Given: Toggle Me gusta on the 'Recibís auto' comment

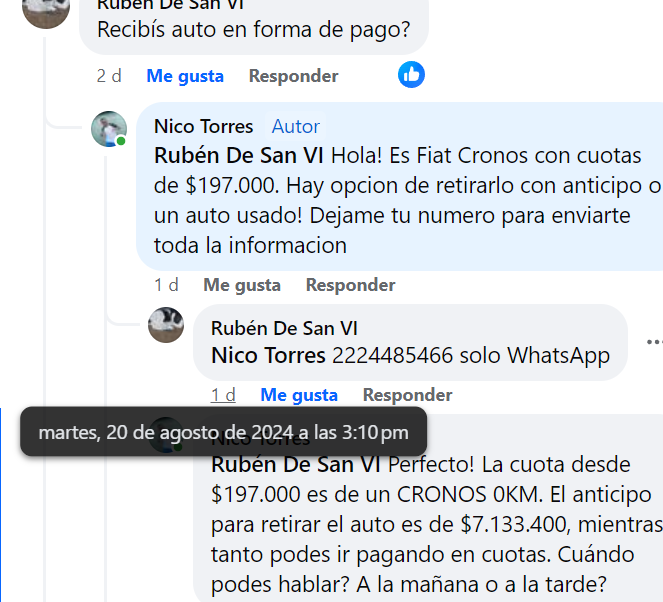Looking at the screenshot, I should point(185,76).
